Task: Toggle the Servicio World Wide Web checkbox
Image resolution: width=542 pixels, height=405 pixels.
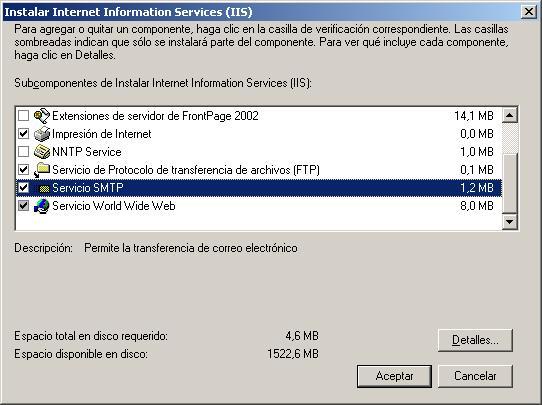Action: tap(23, 206)
